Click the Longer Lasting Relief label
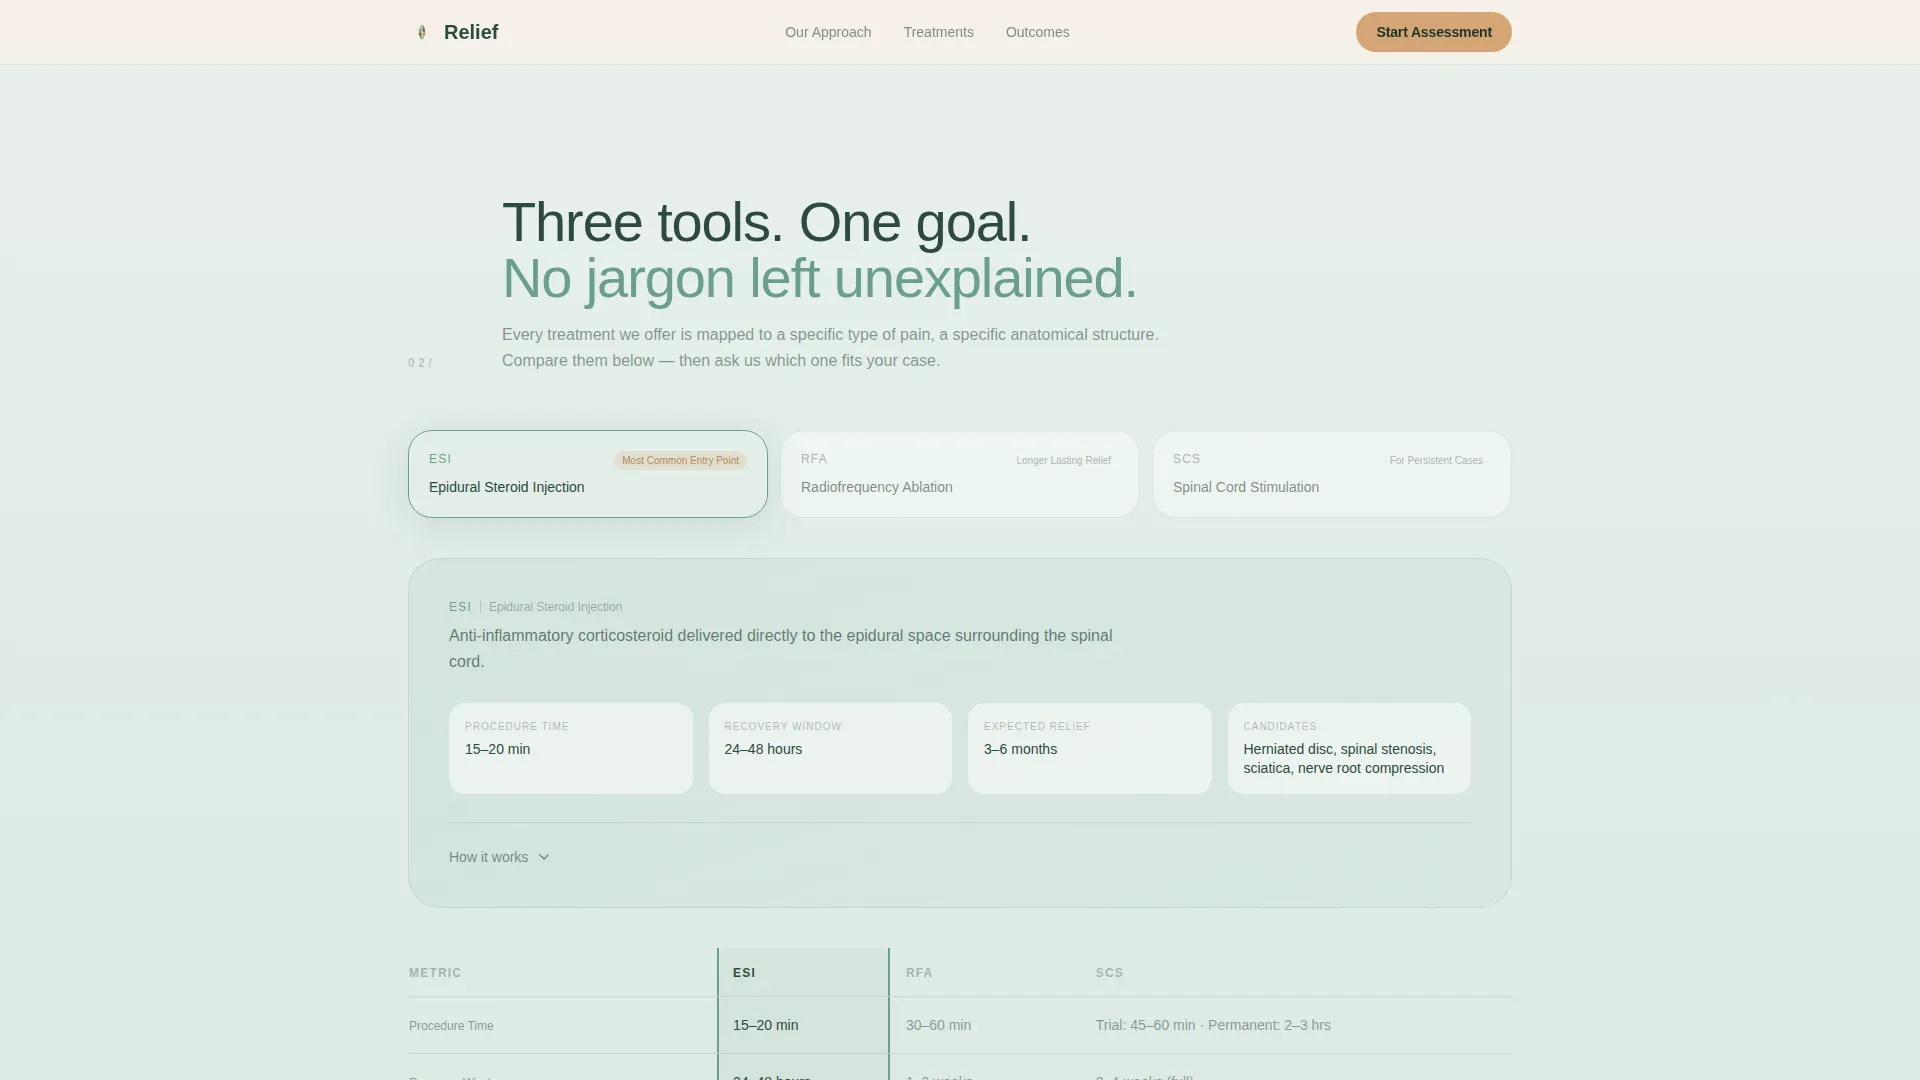This screenshot has height=1080, width=1920. coord(1063,460)
